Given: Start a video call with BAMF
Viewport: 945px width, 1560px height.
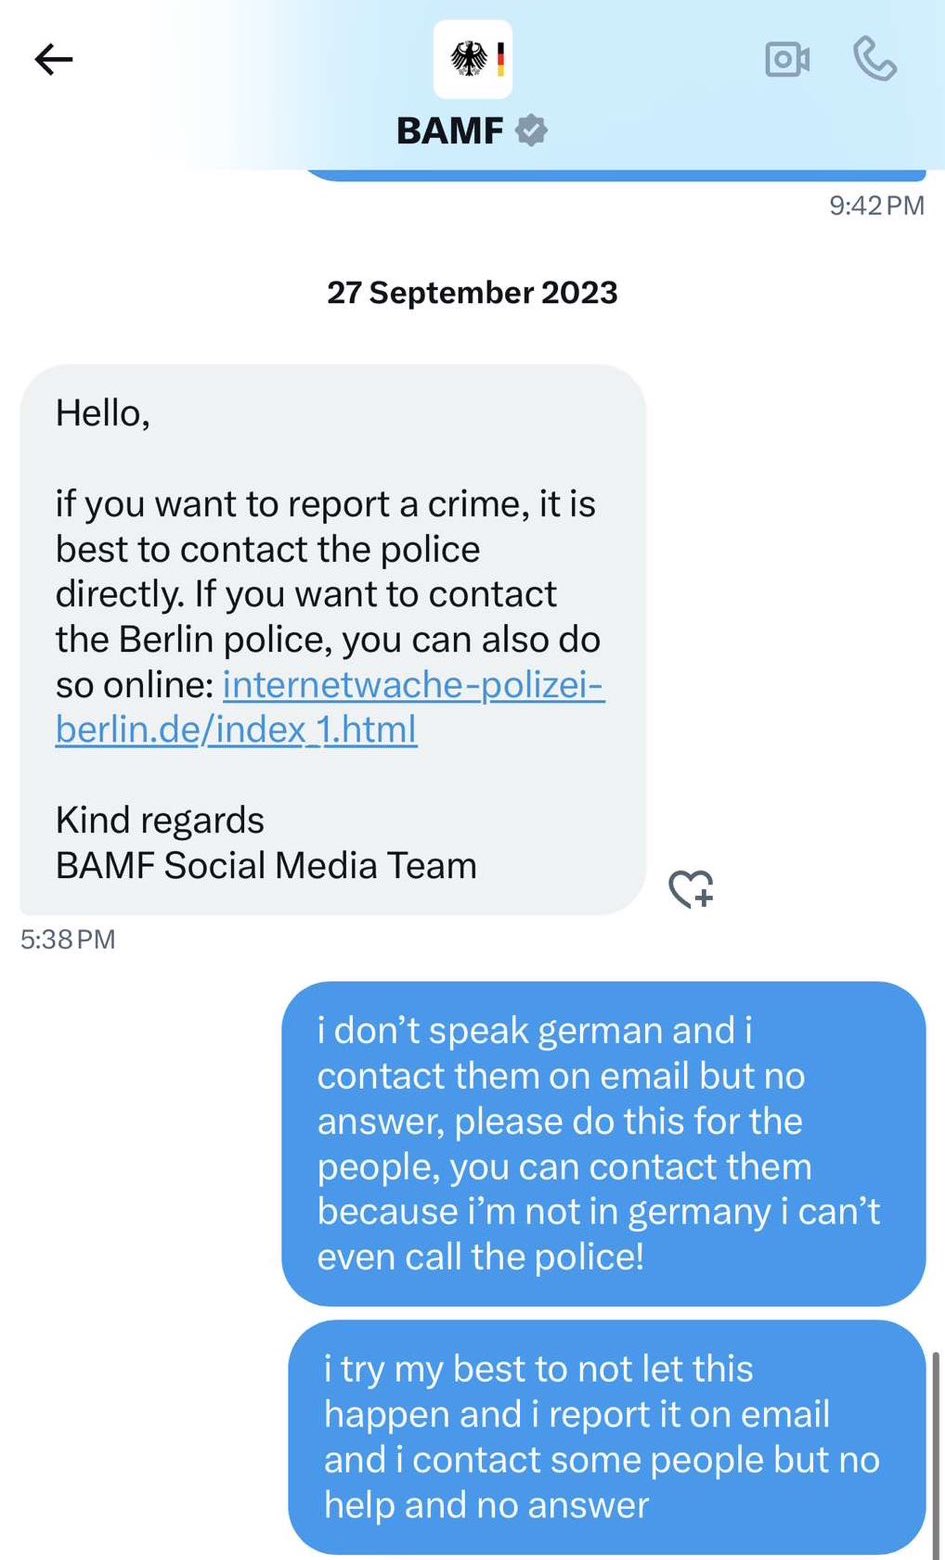Looking at the screenshot, I should pyautogui.click(x=787, y=60).
